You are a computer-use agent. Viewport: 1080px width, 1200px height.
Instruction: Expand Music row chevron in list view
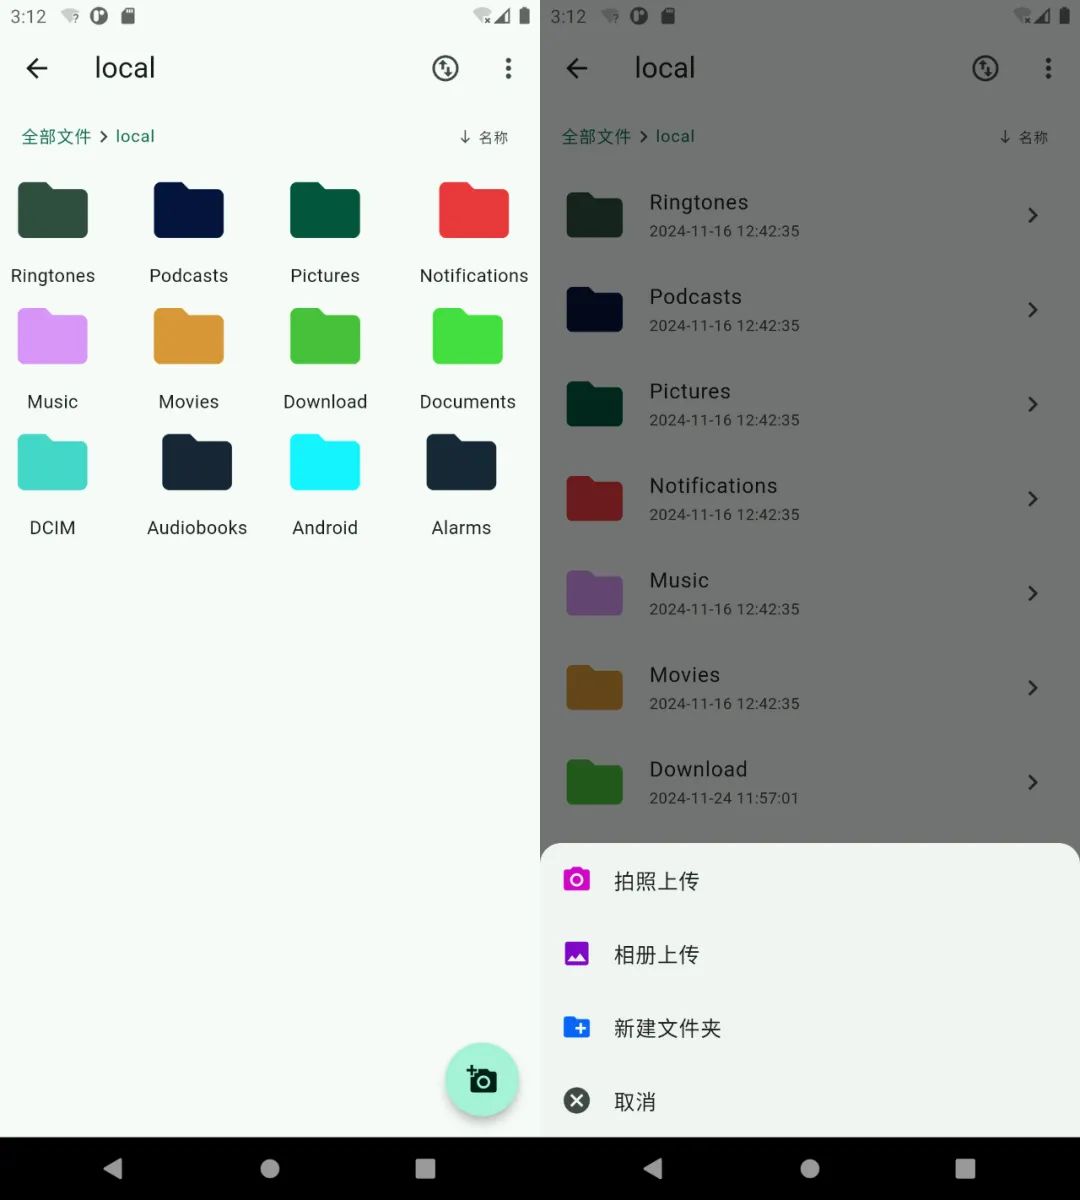tap(1033, 593)
